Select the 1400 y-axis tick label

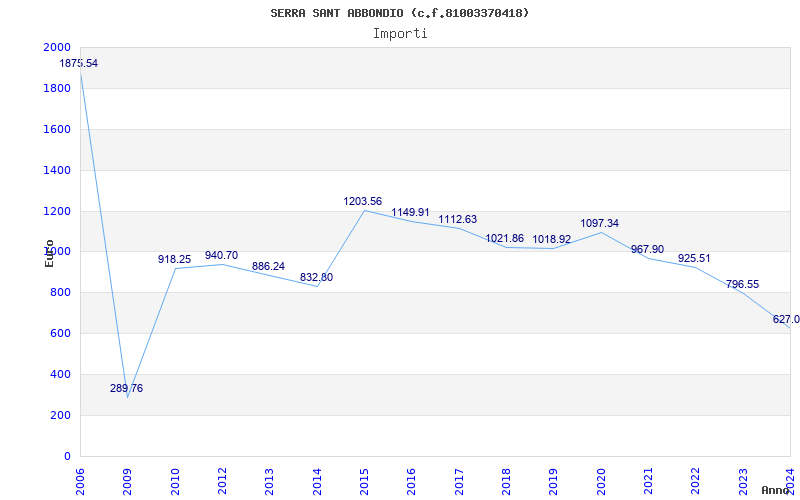tap(57, 170)
